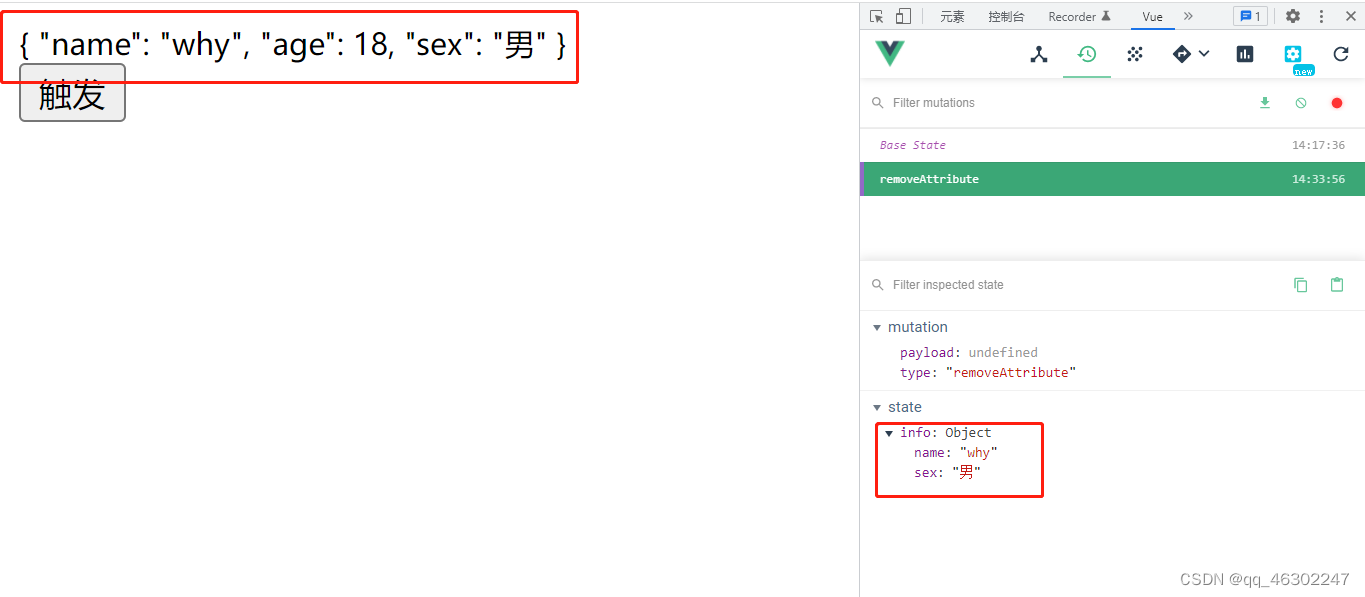Click the JSON info text on the page
1365x597 pixels.
click(x=293, y=44)
